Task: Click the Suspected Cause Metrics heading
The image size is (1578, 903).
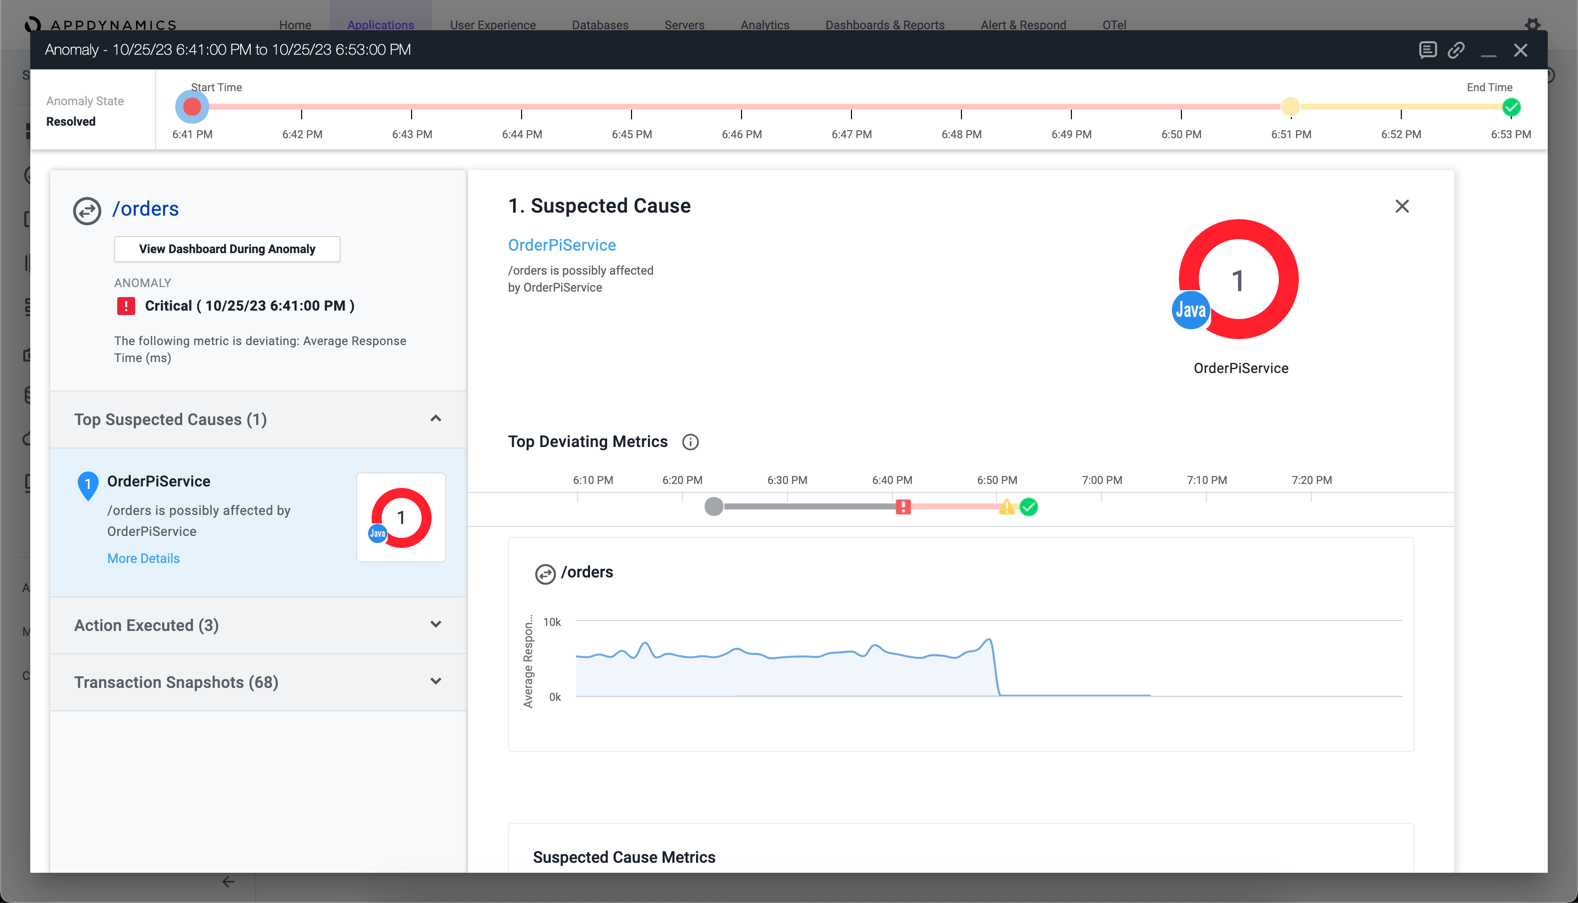Action: coord(624,858)
